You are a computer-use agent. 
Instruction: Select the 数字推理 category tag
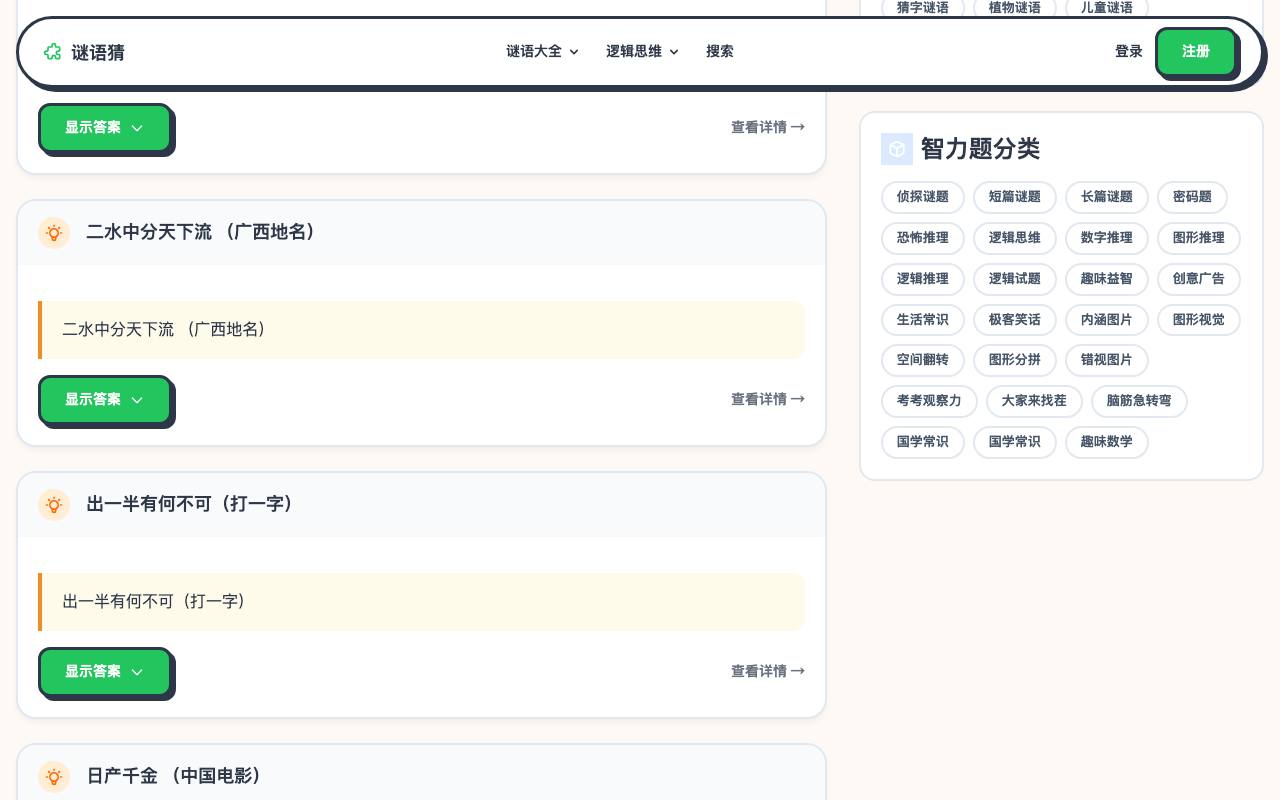1107,238
